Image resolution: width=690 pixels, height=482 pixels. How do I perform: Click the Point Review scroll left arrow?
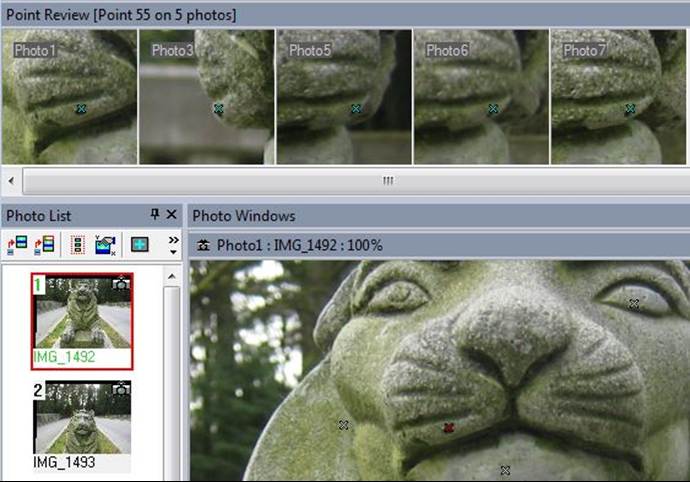tap(11, 181)
